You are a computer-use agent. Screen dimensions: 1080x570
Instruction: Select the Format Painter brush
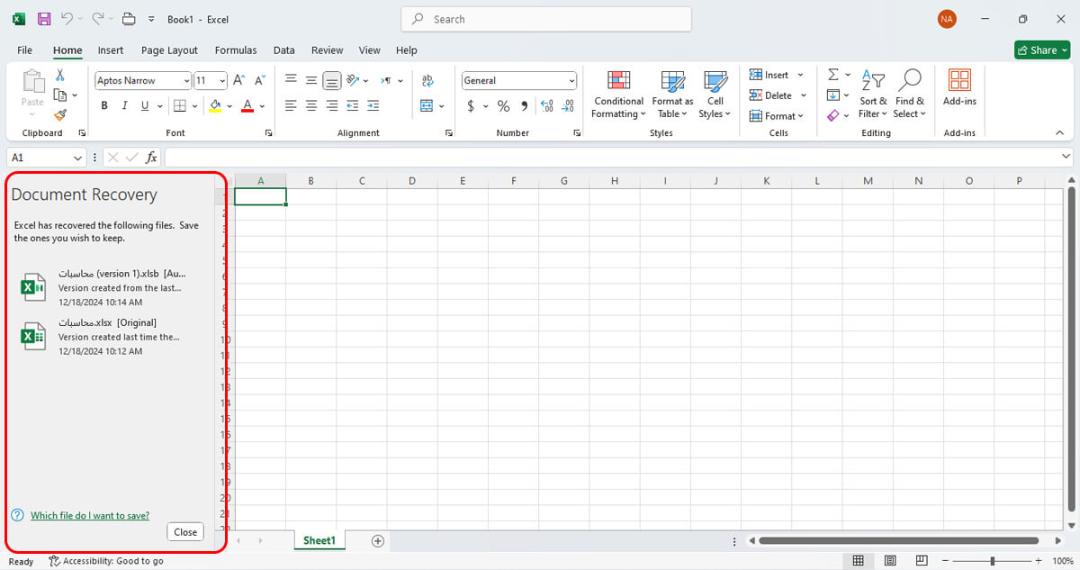[61, 114]
